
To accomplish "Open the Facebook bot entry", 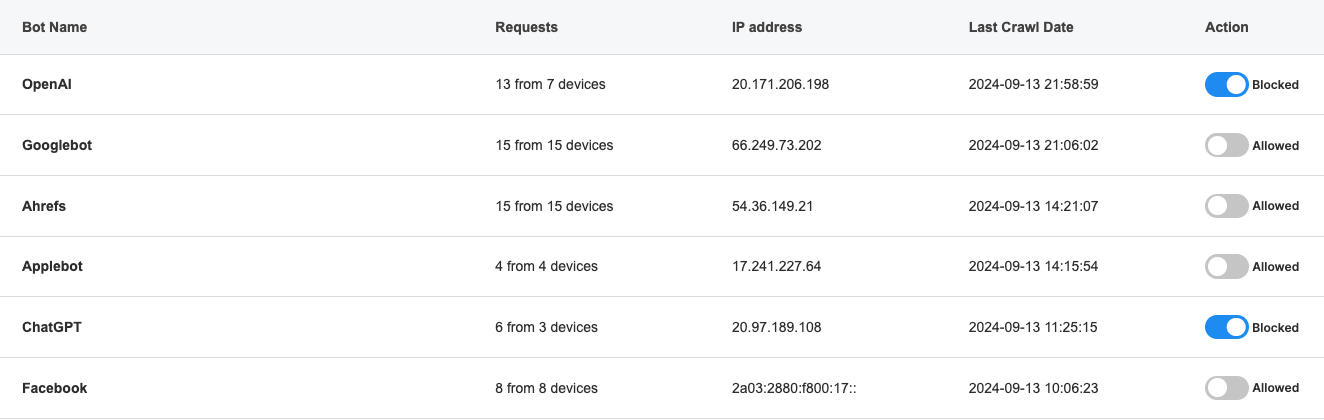I will [x=54, y=388].
